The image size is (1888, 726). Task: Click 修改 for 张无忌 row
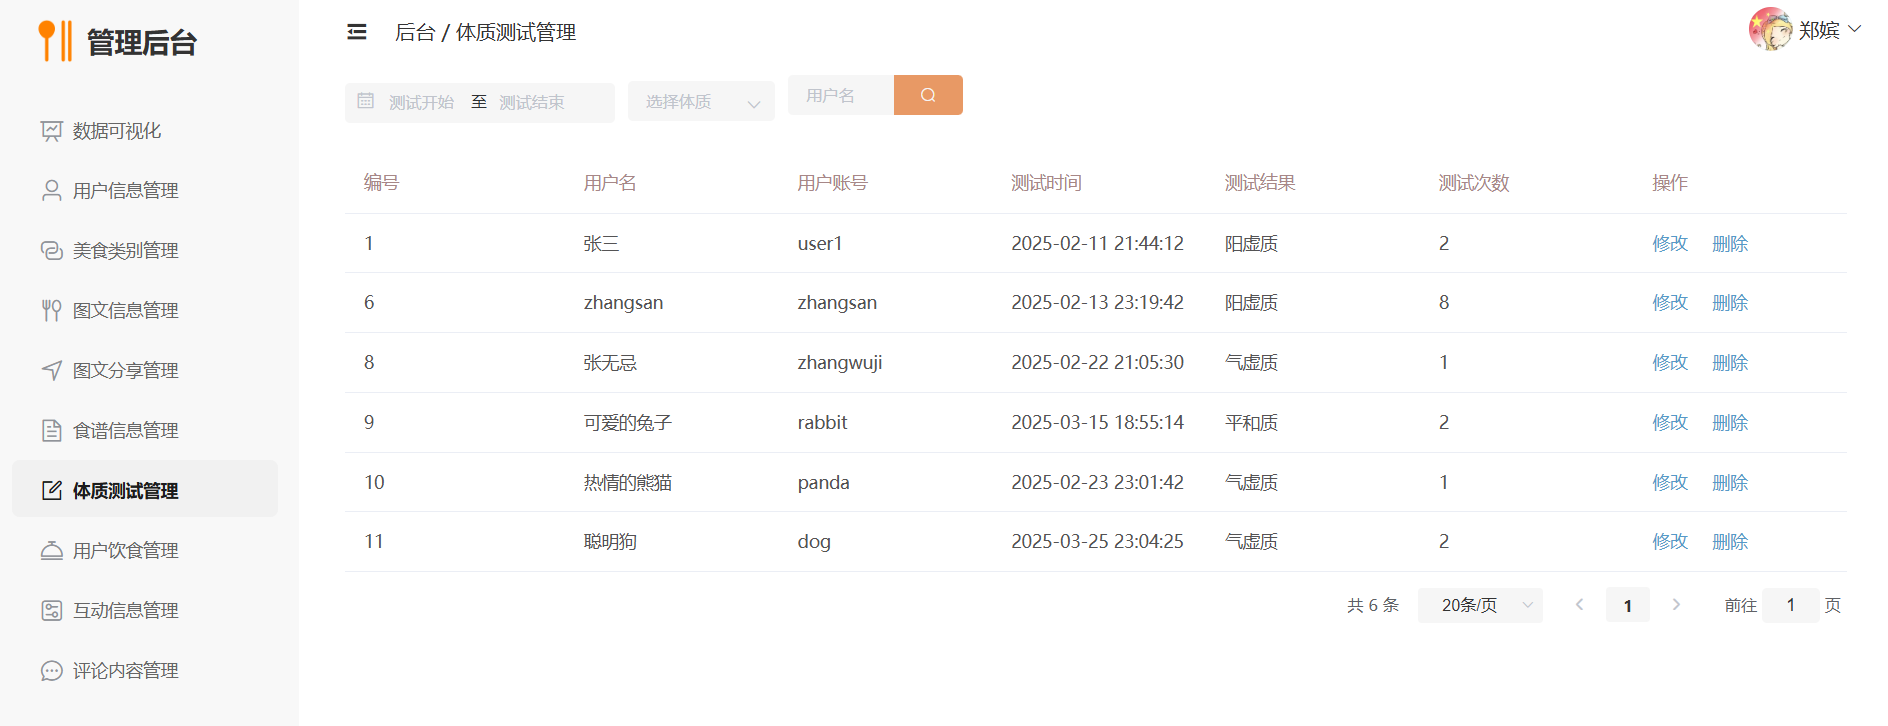pos(1670,362)
